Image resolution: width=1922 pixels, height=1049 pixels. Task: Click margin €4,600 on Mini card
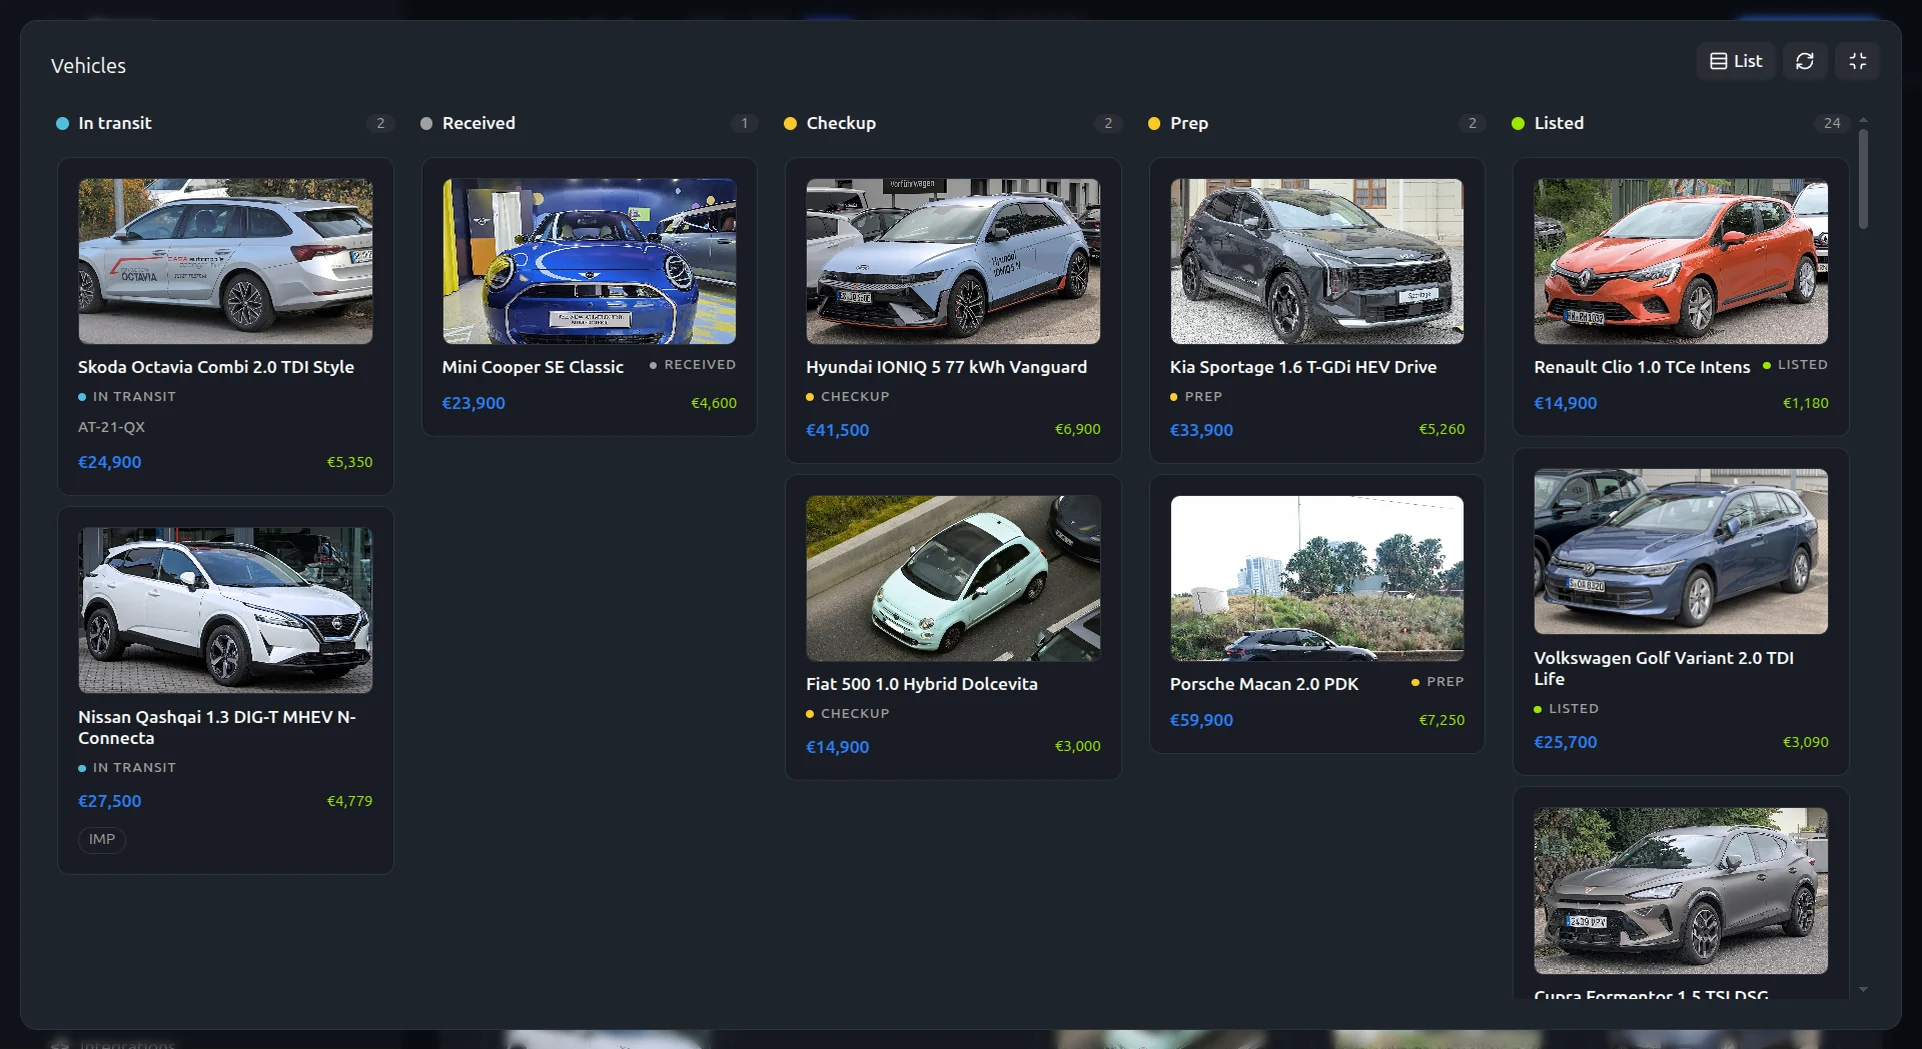(714, 403)
